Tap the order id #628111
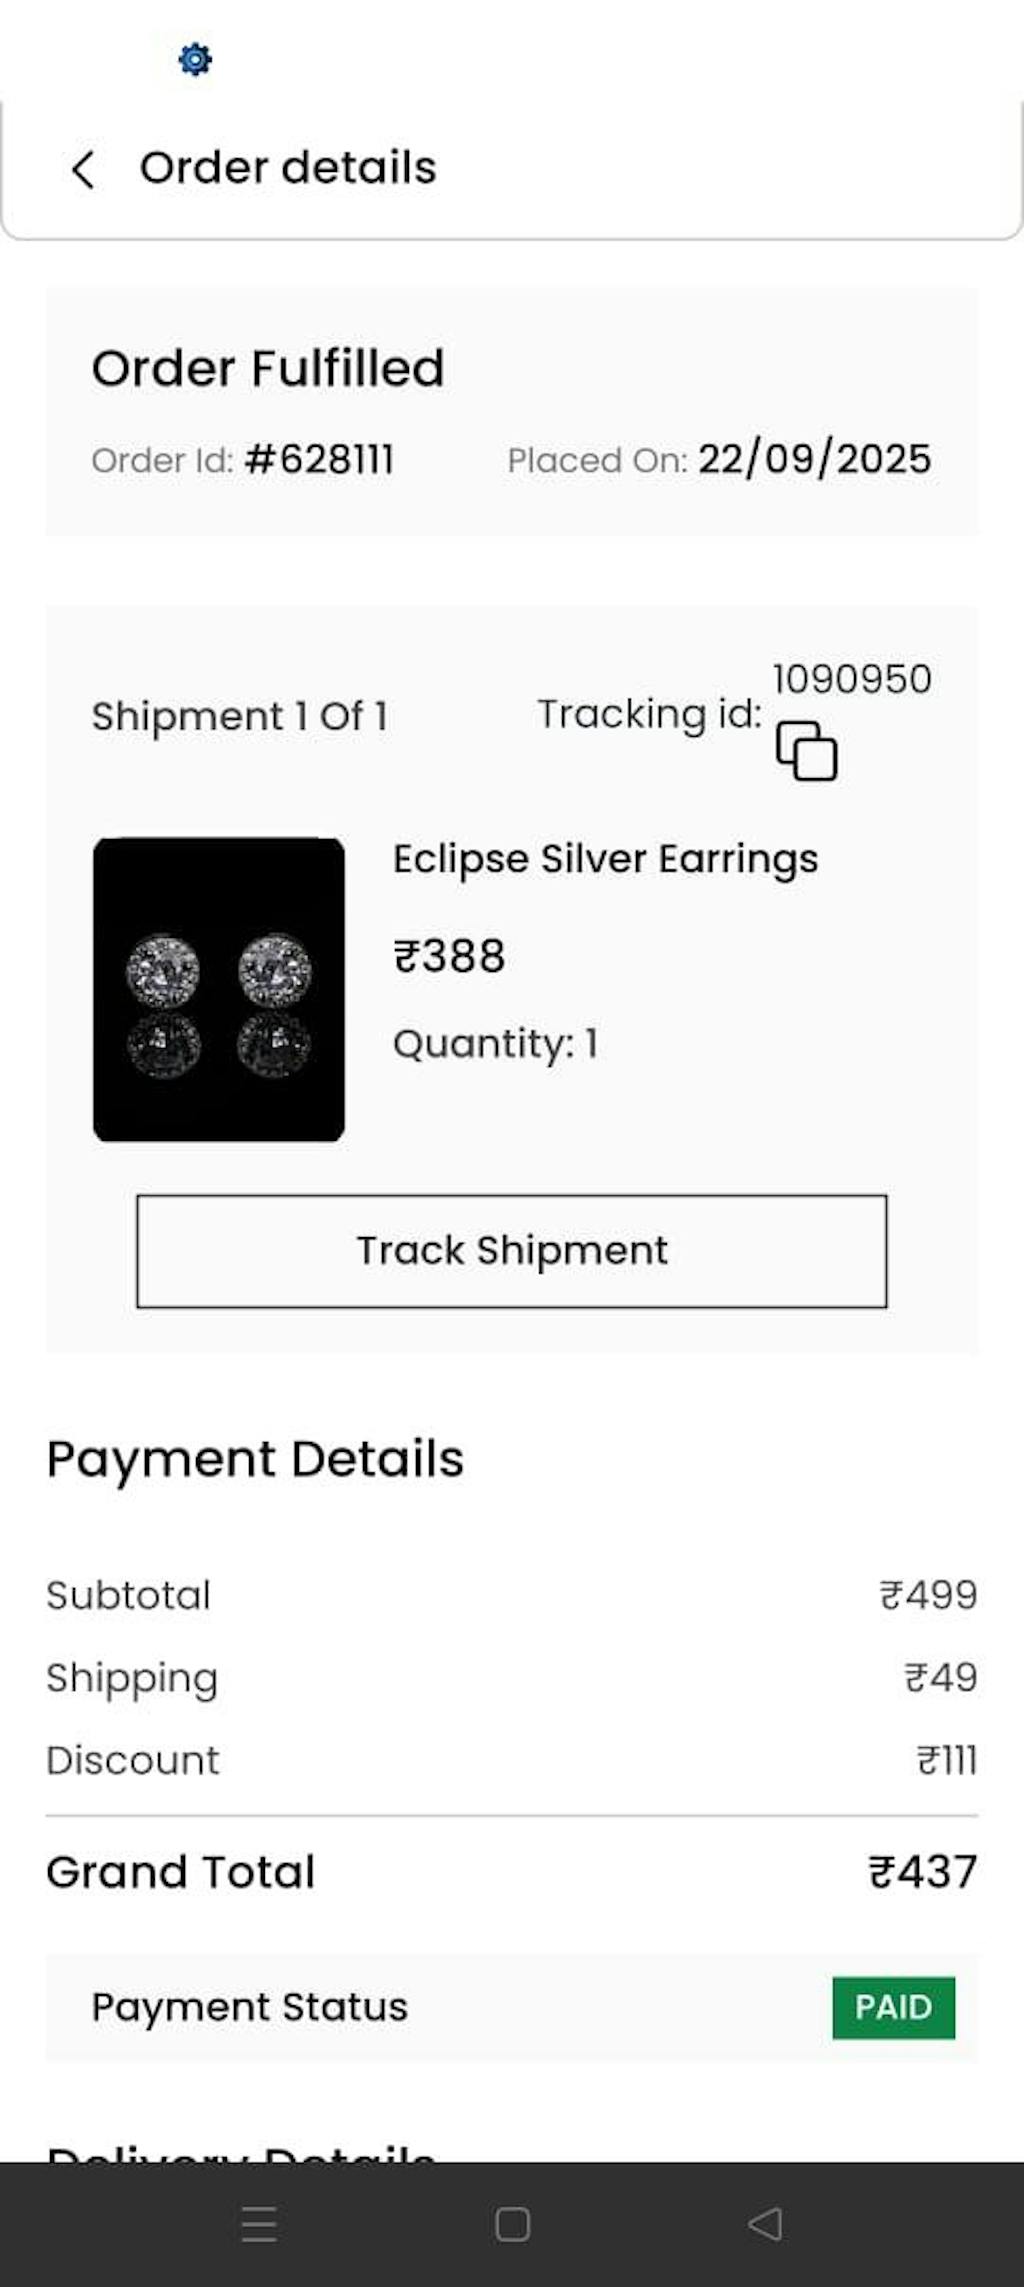 (319, 460)
